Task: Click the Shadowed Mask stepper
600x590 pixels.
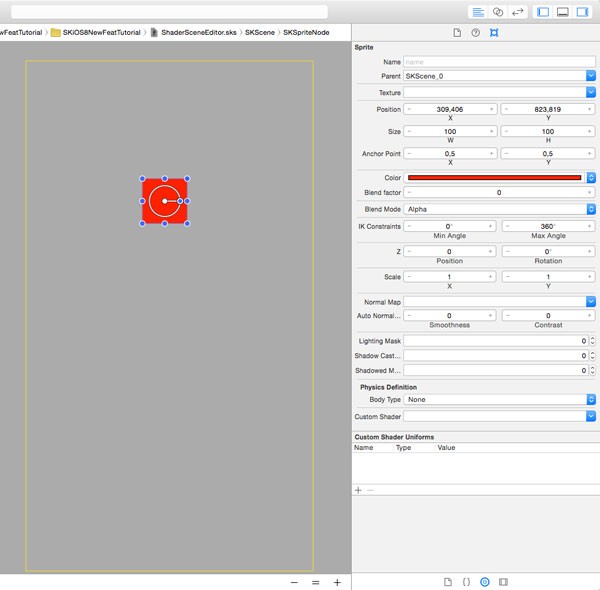Action: pos(592,371)
